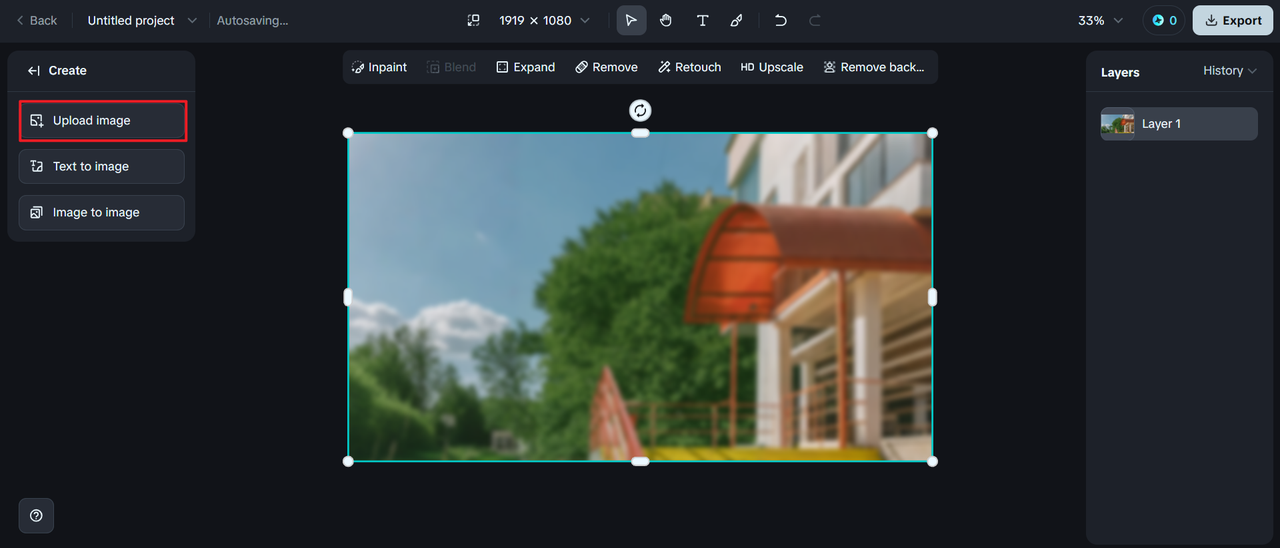Open the HD Upscale tool
1280x548 pixels.
pyautogui.click(x=772, y=67)
